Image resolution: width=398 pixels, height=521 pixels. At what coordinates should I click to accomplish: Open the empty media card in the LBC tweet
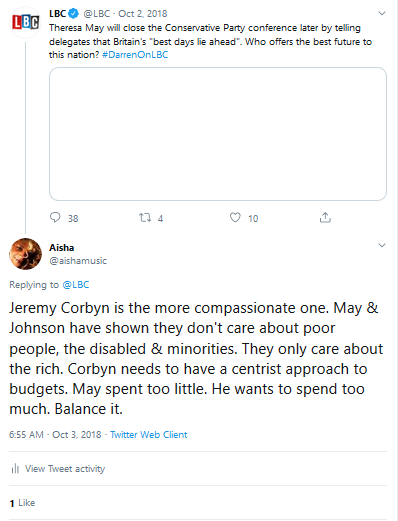tap(218, 134)
